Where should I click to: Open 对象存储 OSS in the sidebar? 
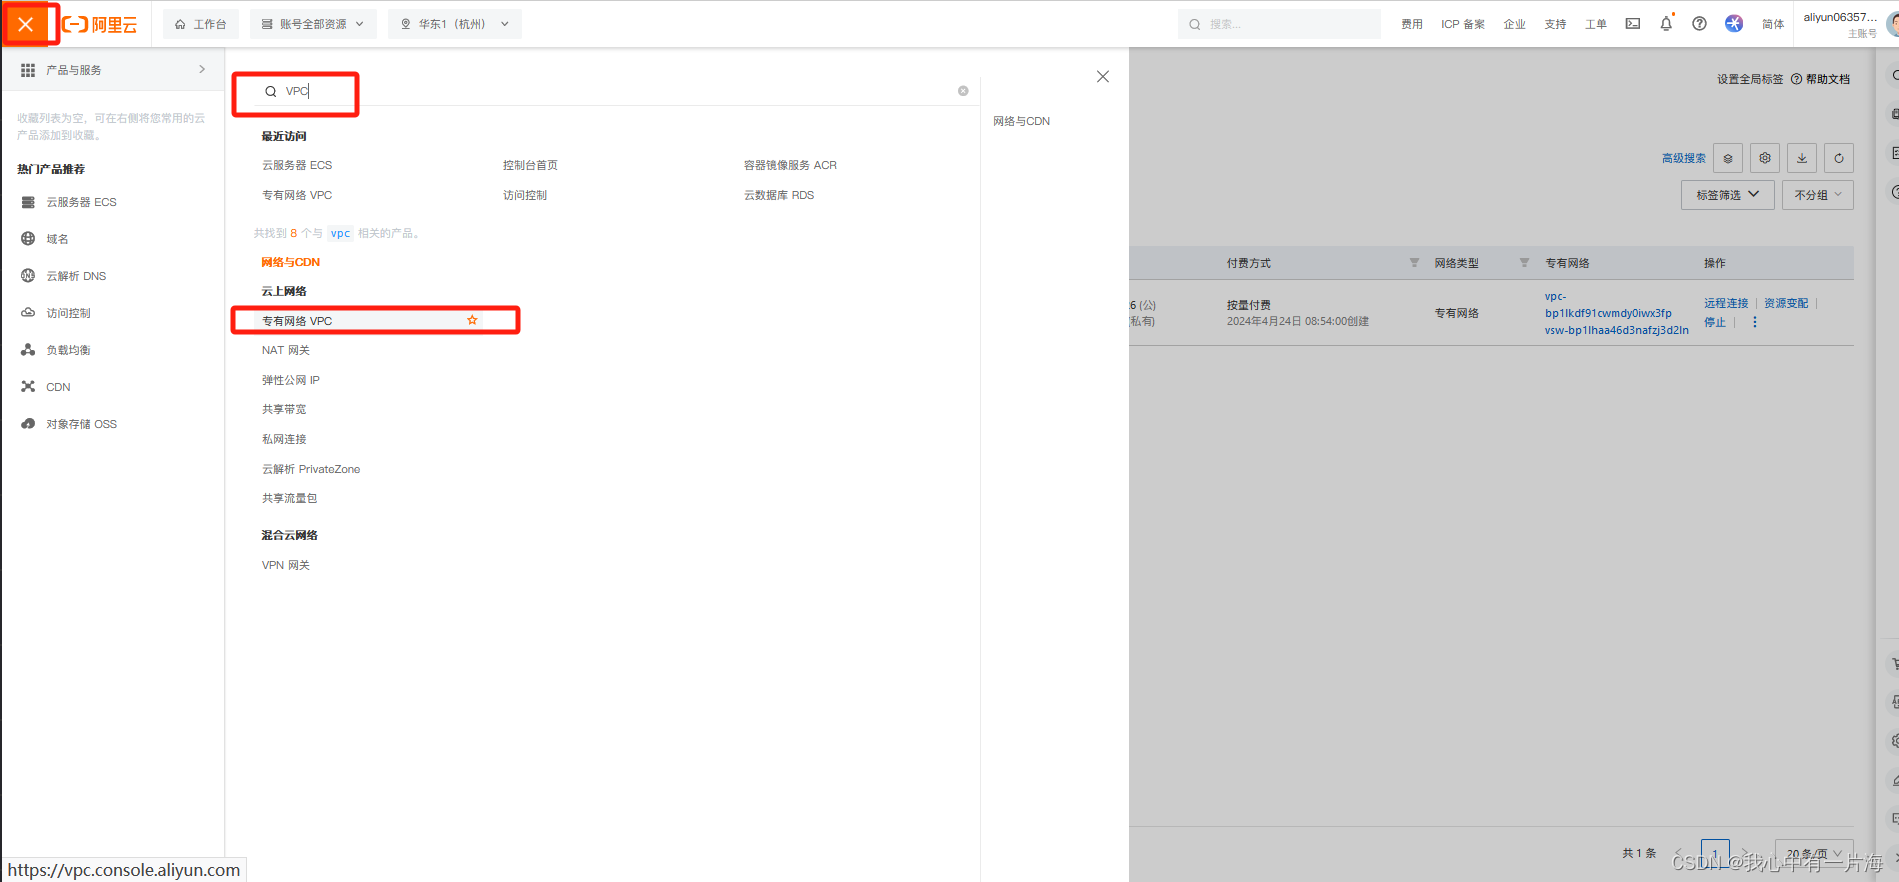click(x=81, y=424)
